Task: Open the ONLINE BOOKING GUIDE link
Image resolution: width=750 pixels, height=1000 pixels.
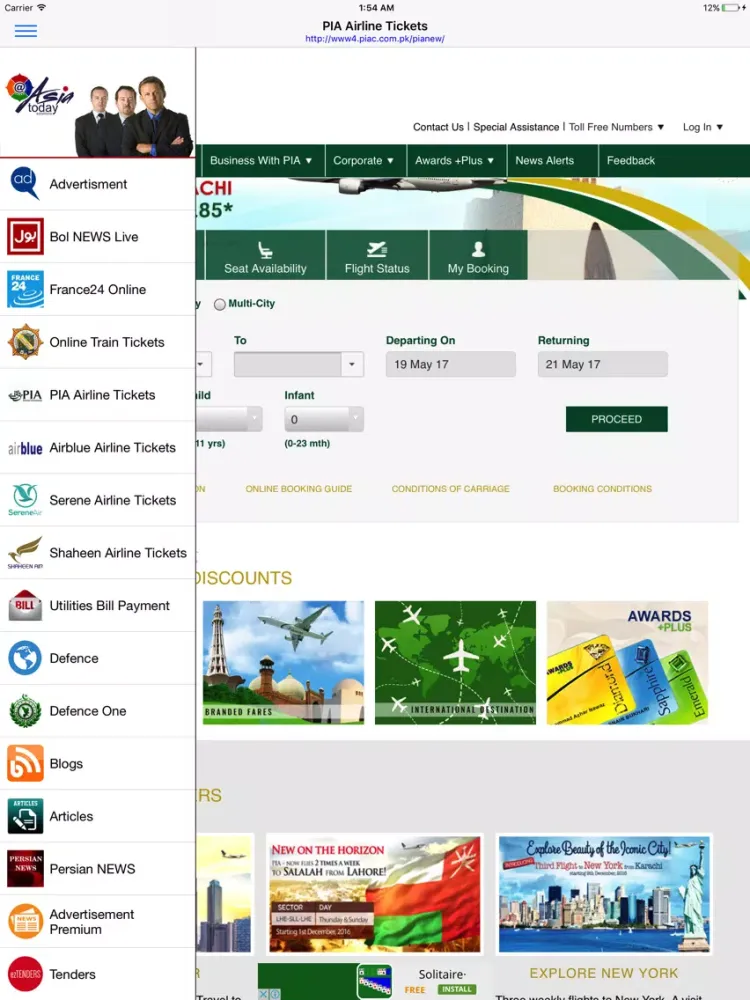Action: [298, 489]
